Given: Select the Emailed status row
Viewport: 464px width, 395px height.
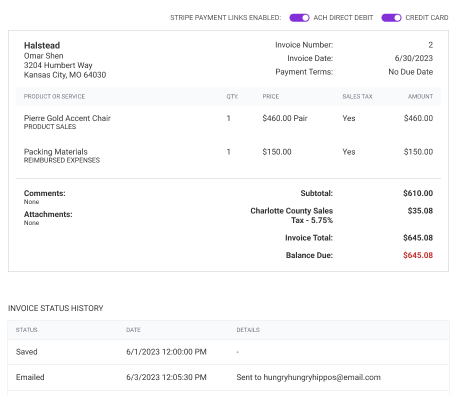Looking at the screenshot, I should [228, 377].
